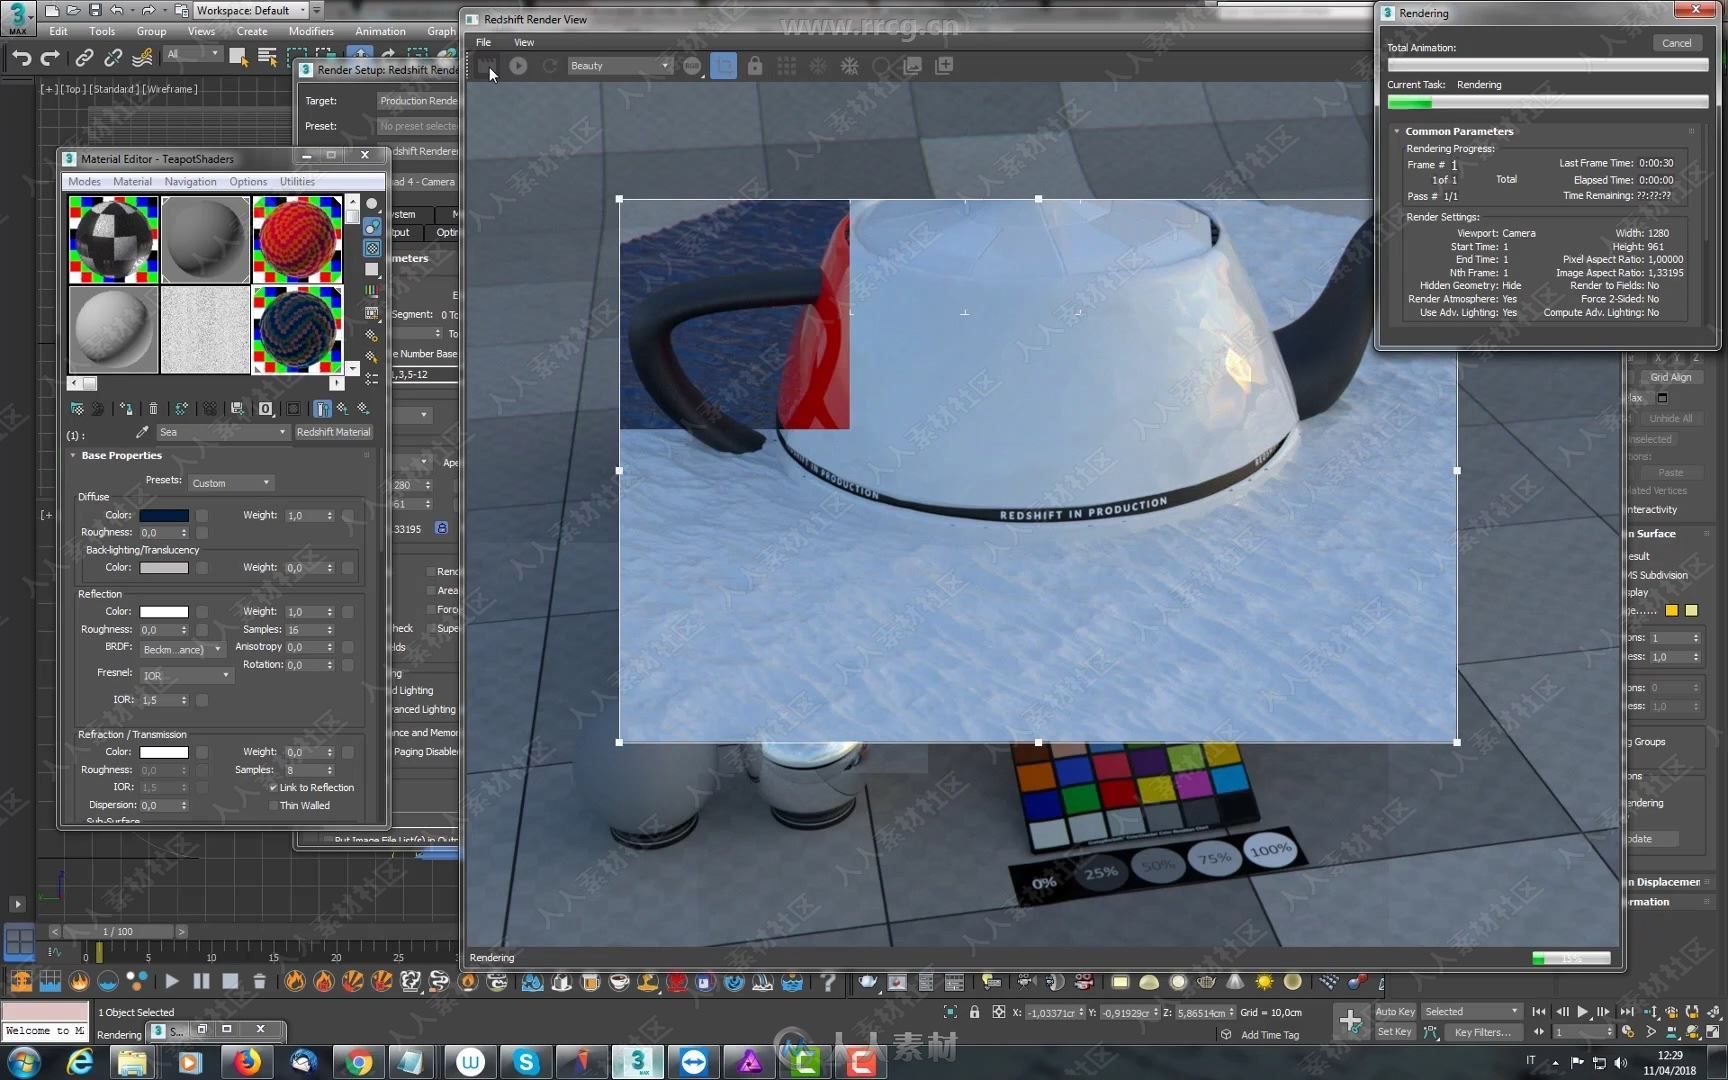Click play animation button in transport controls

[x=1583, y=1012]
